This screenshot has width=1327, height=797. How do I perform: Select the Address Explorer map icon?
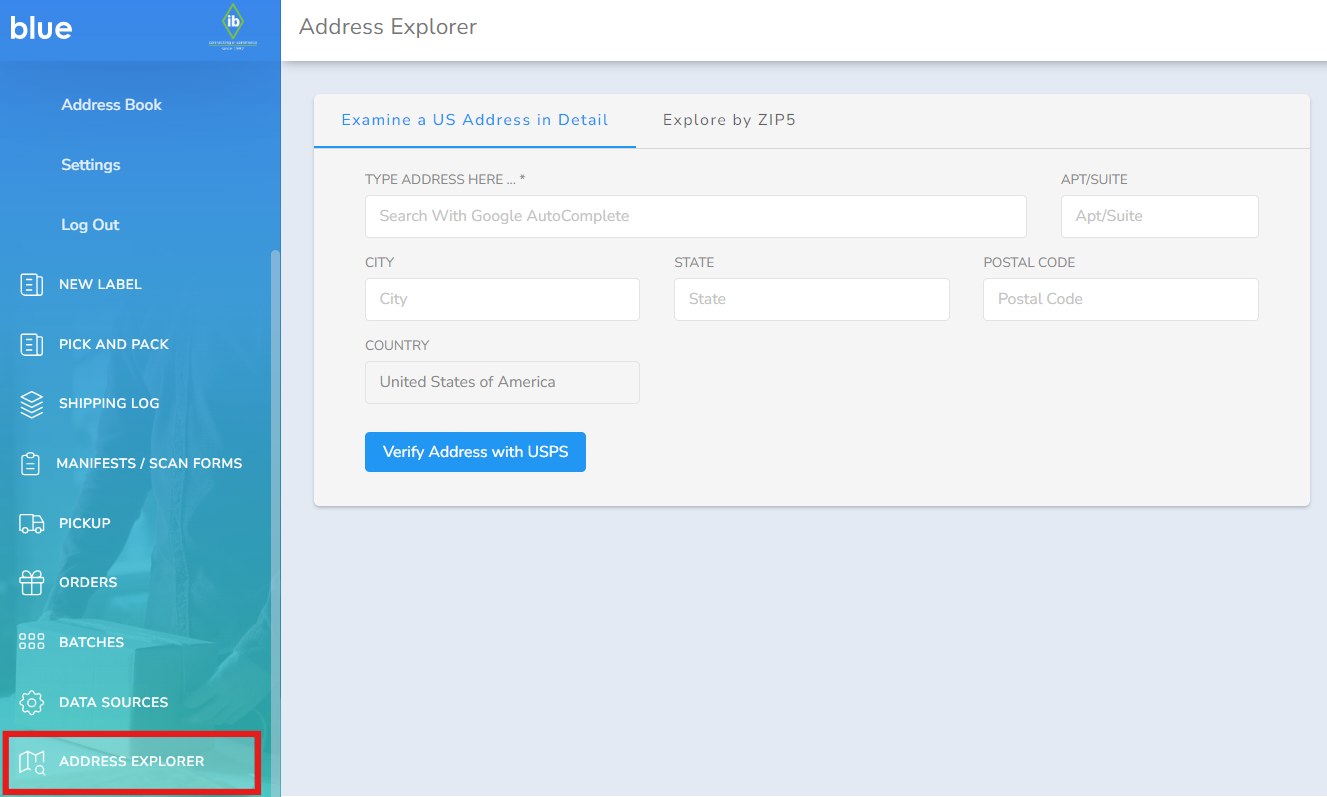pyautogui.click(x=31, y=761)
